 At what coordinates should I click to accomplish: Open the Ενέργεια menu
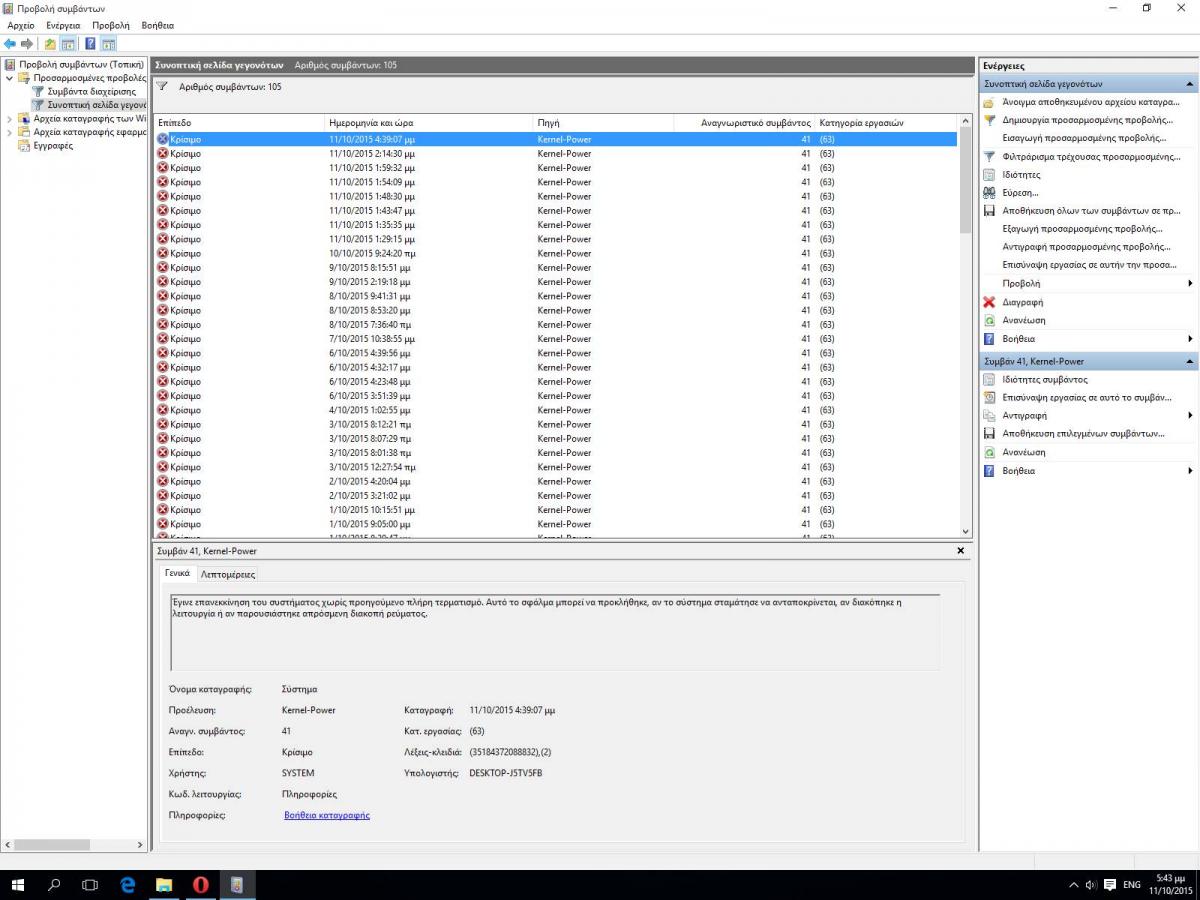62,25
